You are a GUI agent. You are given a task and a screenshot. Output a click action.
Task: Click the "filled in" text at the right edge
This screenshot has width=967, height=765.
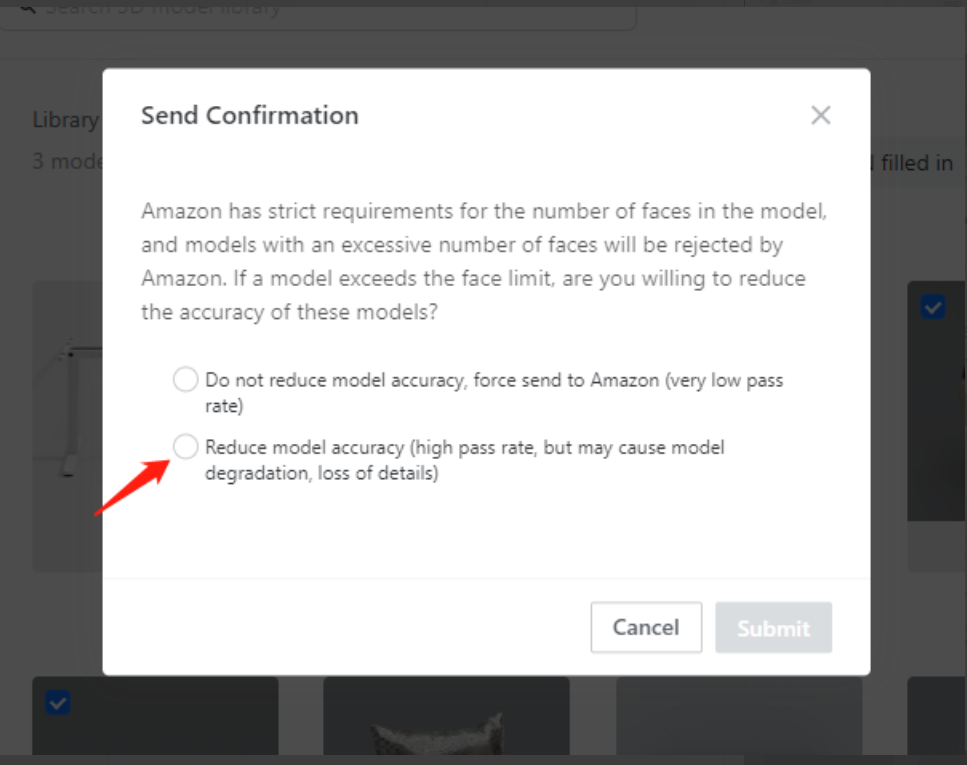point(915,162)
